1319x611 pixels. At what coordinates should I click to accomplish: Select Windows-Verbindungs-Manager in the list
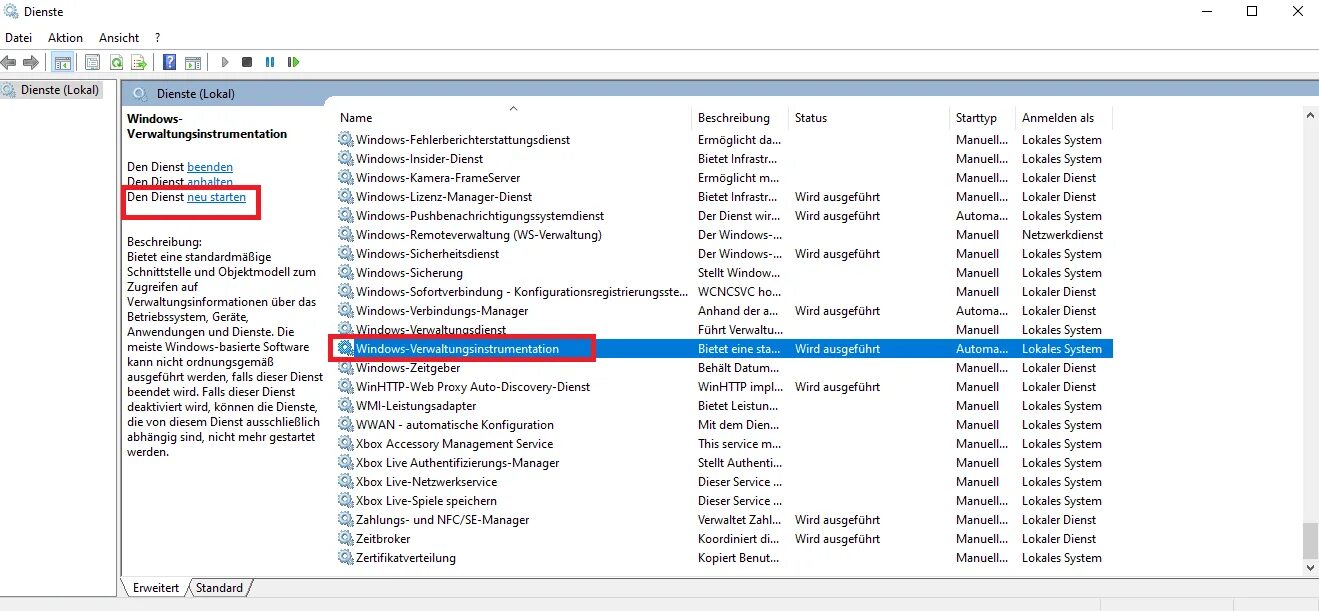(442, 310)
